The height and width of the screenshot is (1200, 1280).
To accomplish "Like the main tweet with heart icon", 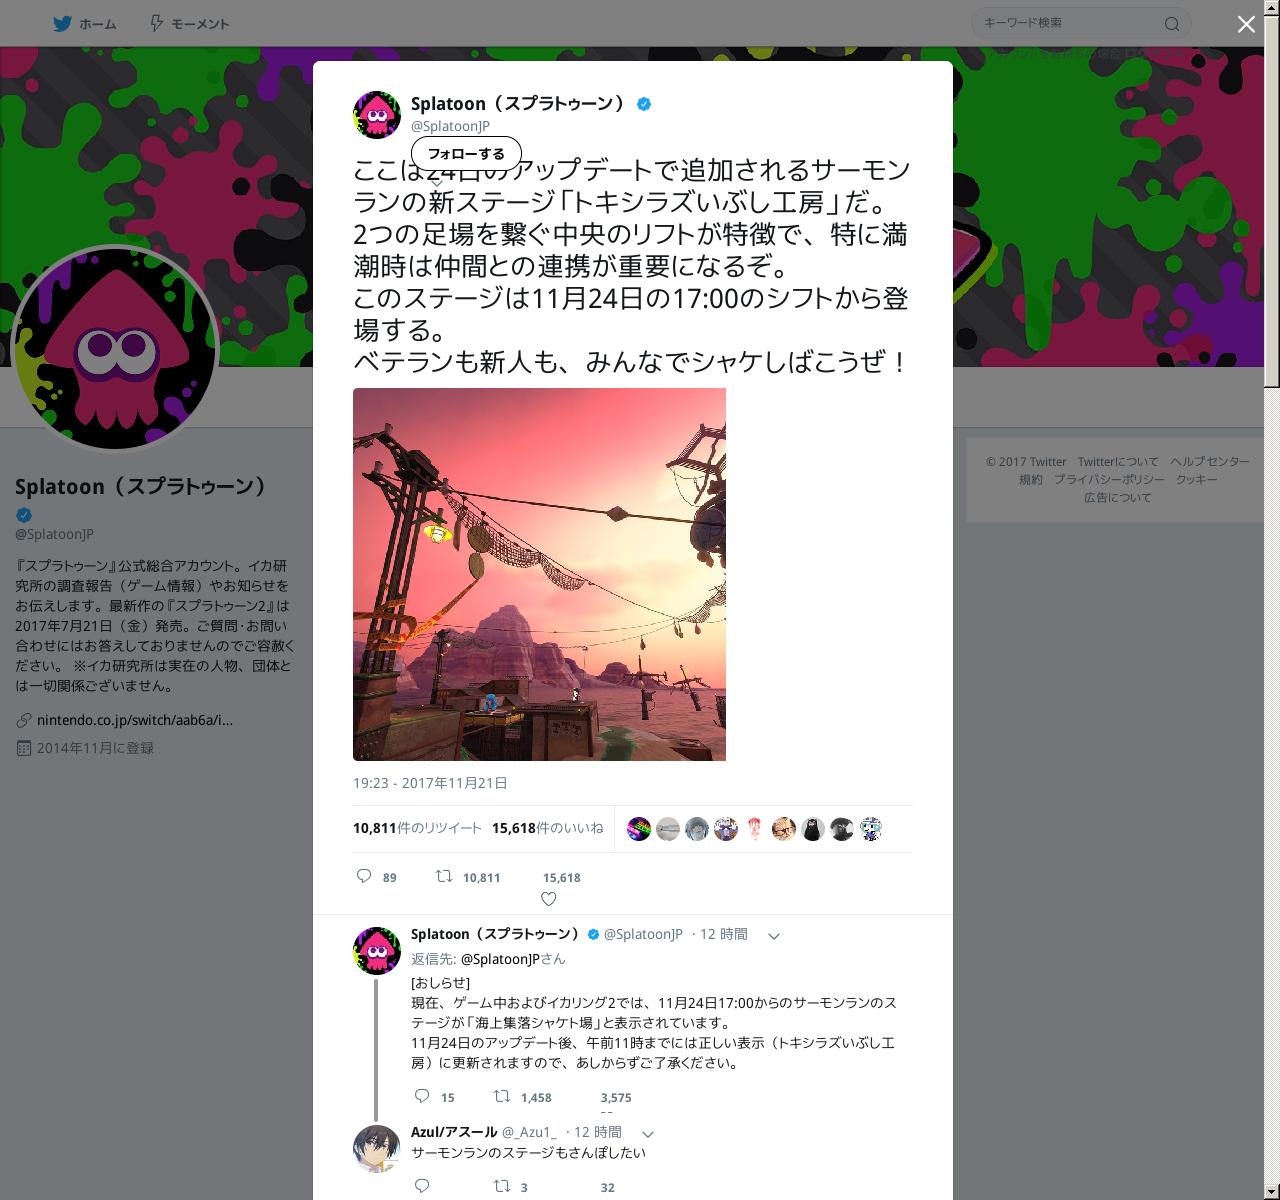I will (x=548, y=898).
